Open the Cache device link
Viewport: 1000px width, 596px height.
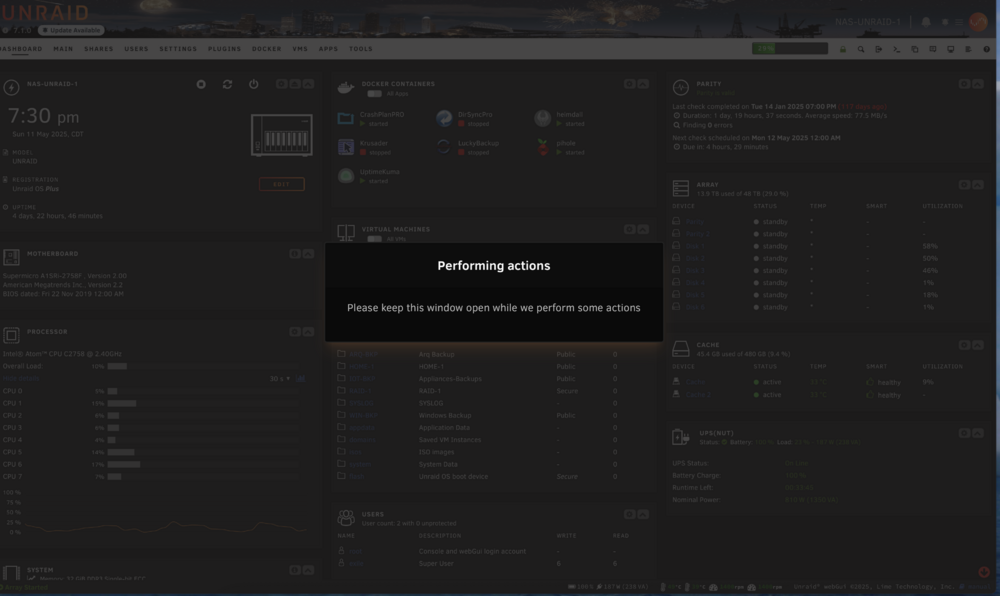click(x=695, y=382)
